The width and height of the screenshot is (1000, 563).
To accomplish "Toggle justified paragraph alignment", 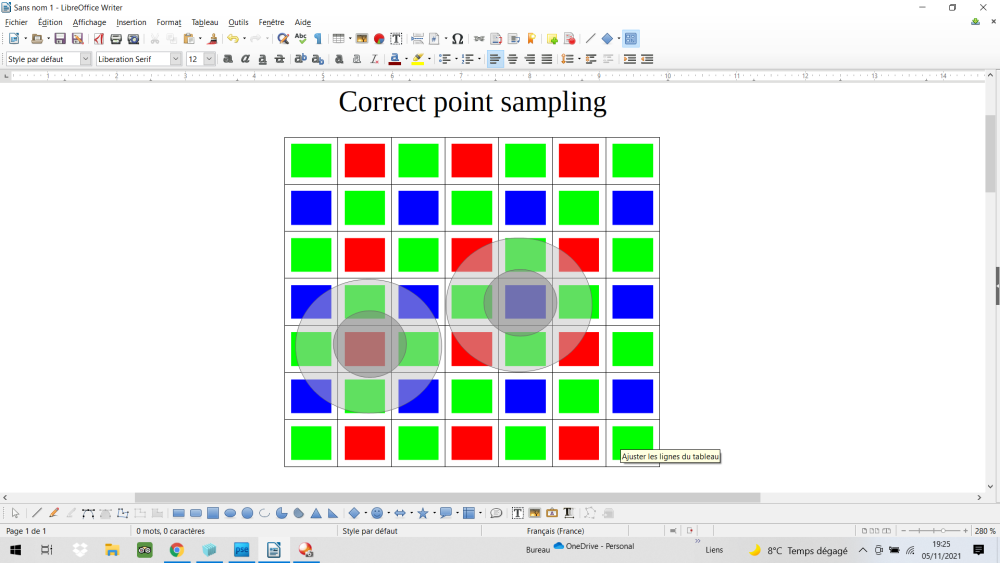I will tap(546, 59).
